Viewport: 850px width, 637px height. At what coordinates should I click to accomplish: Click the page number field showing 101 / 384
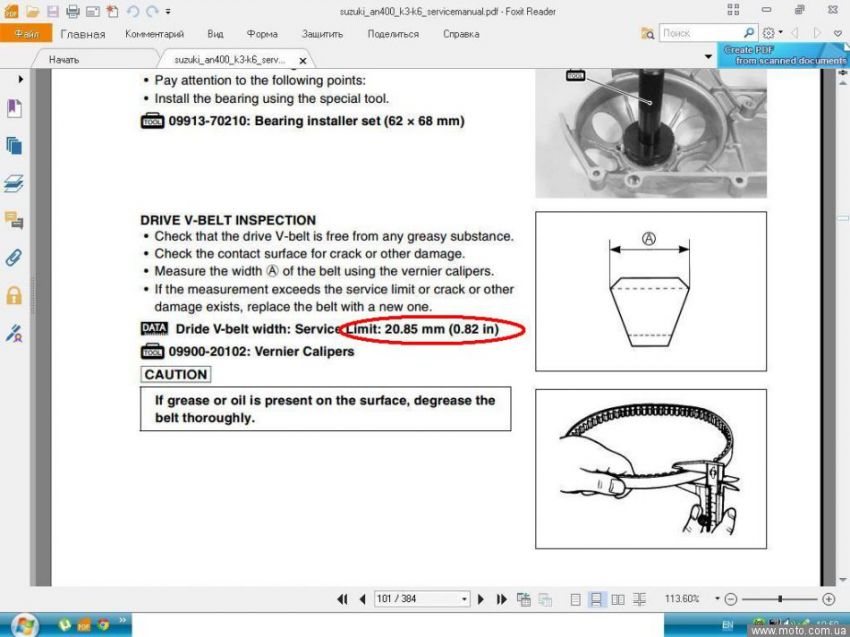tap(416, 599)
